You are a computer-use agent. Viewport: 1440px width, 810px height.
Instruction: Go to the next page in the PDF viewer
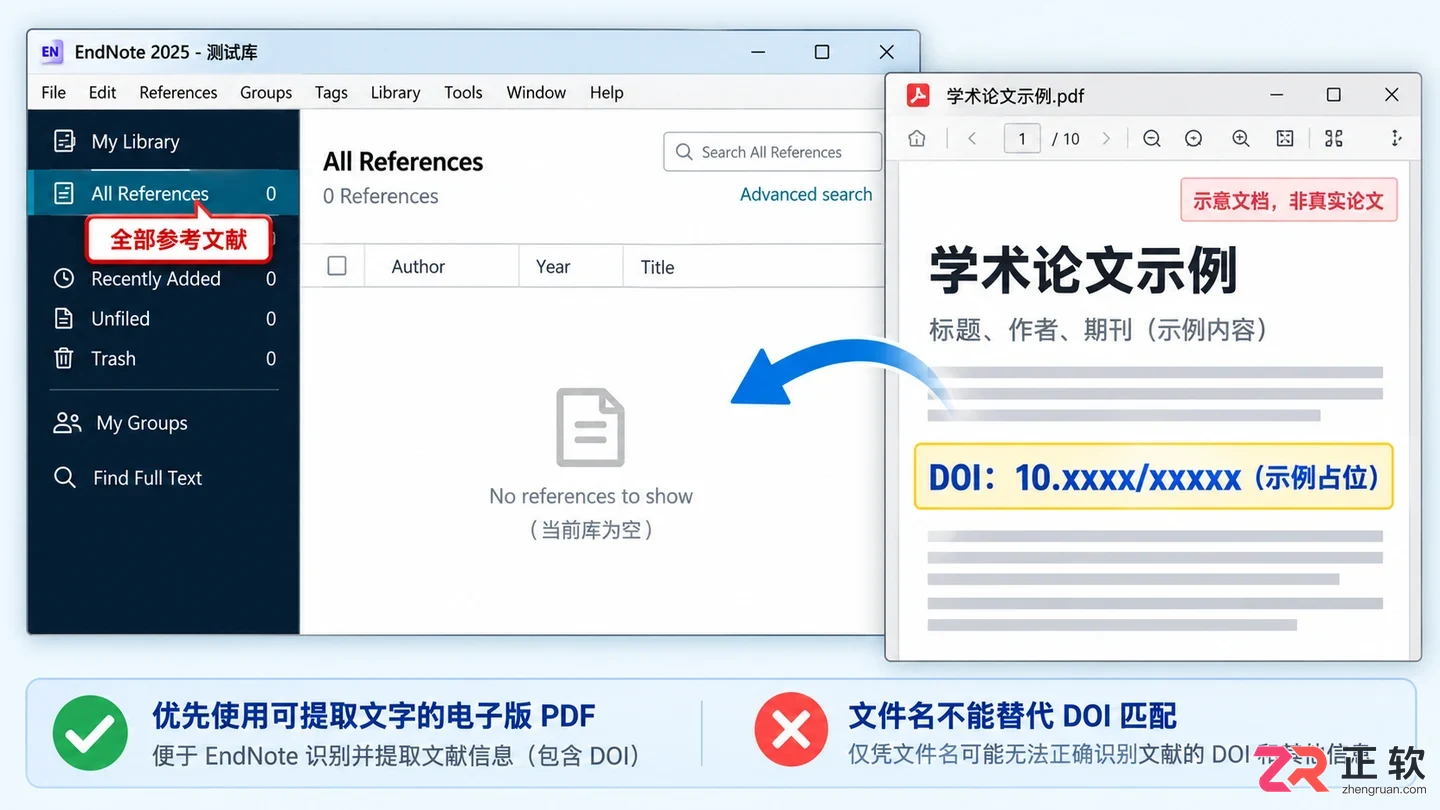1106,139
